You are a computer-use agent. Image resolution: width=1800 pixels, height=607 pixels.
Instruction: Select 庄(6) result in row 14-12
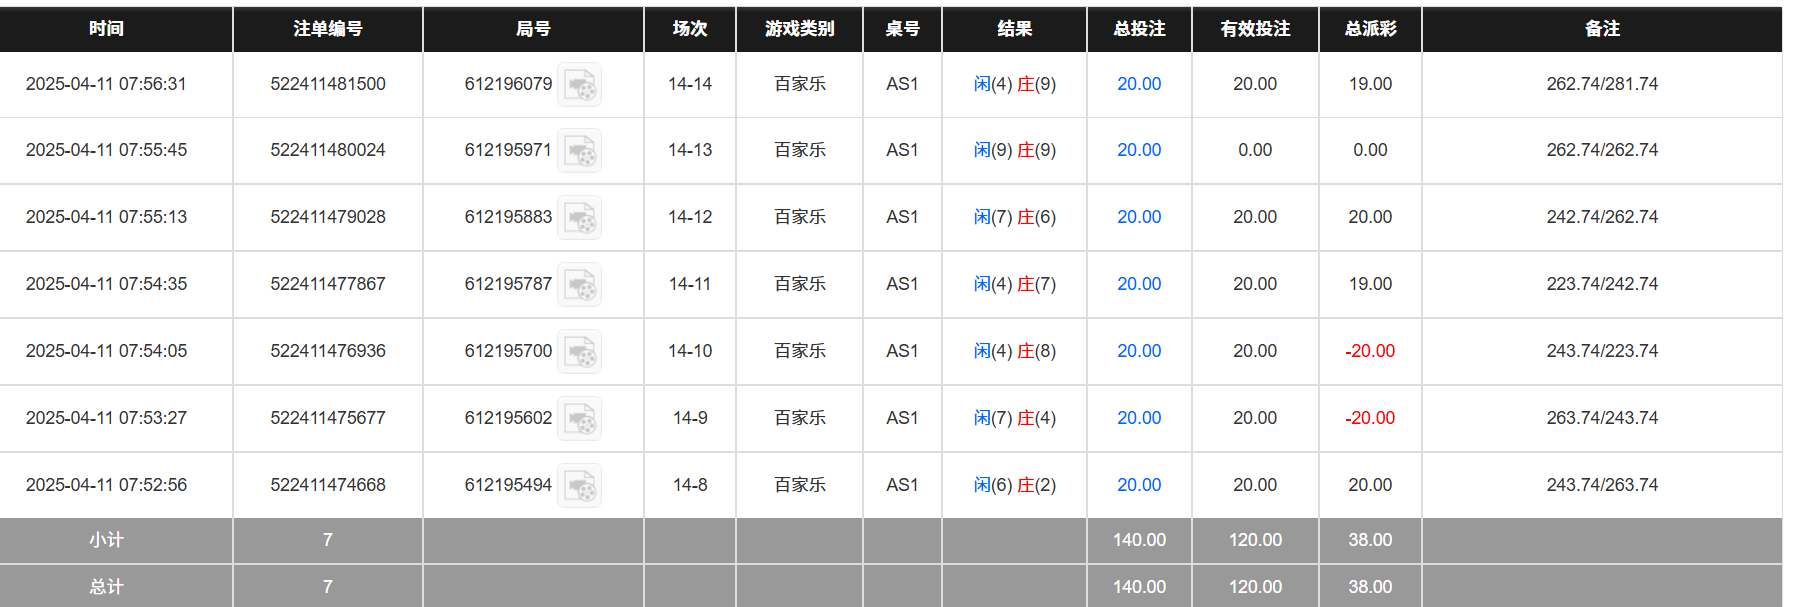[x=1037, y=217]
